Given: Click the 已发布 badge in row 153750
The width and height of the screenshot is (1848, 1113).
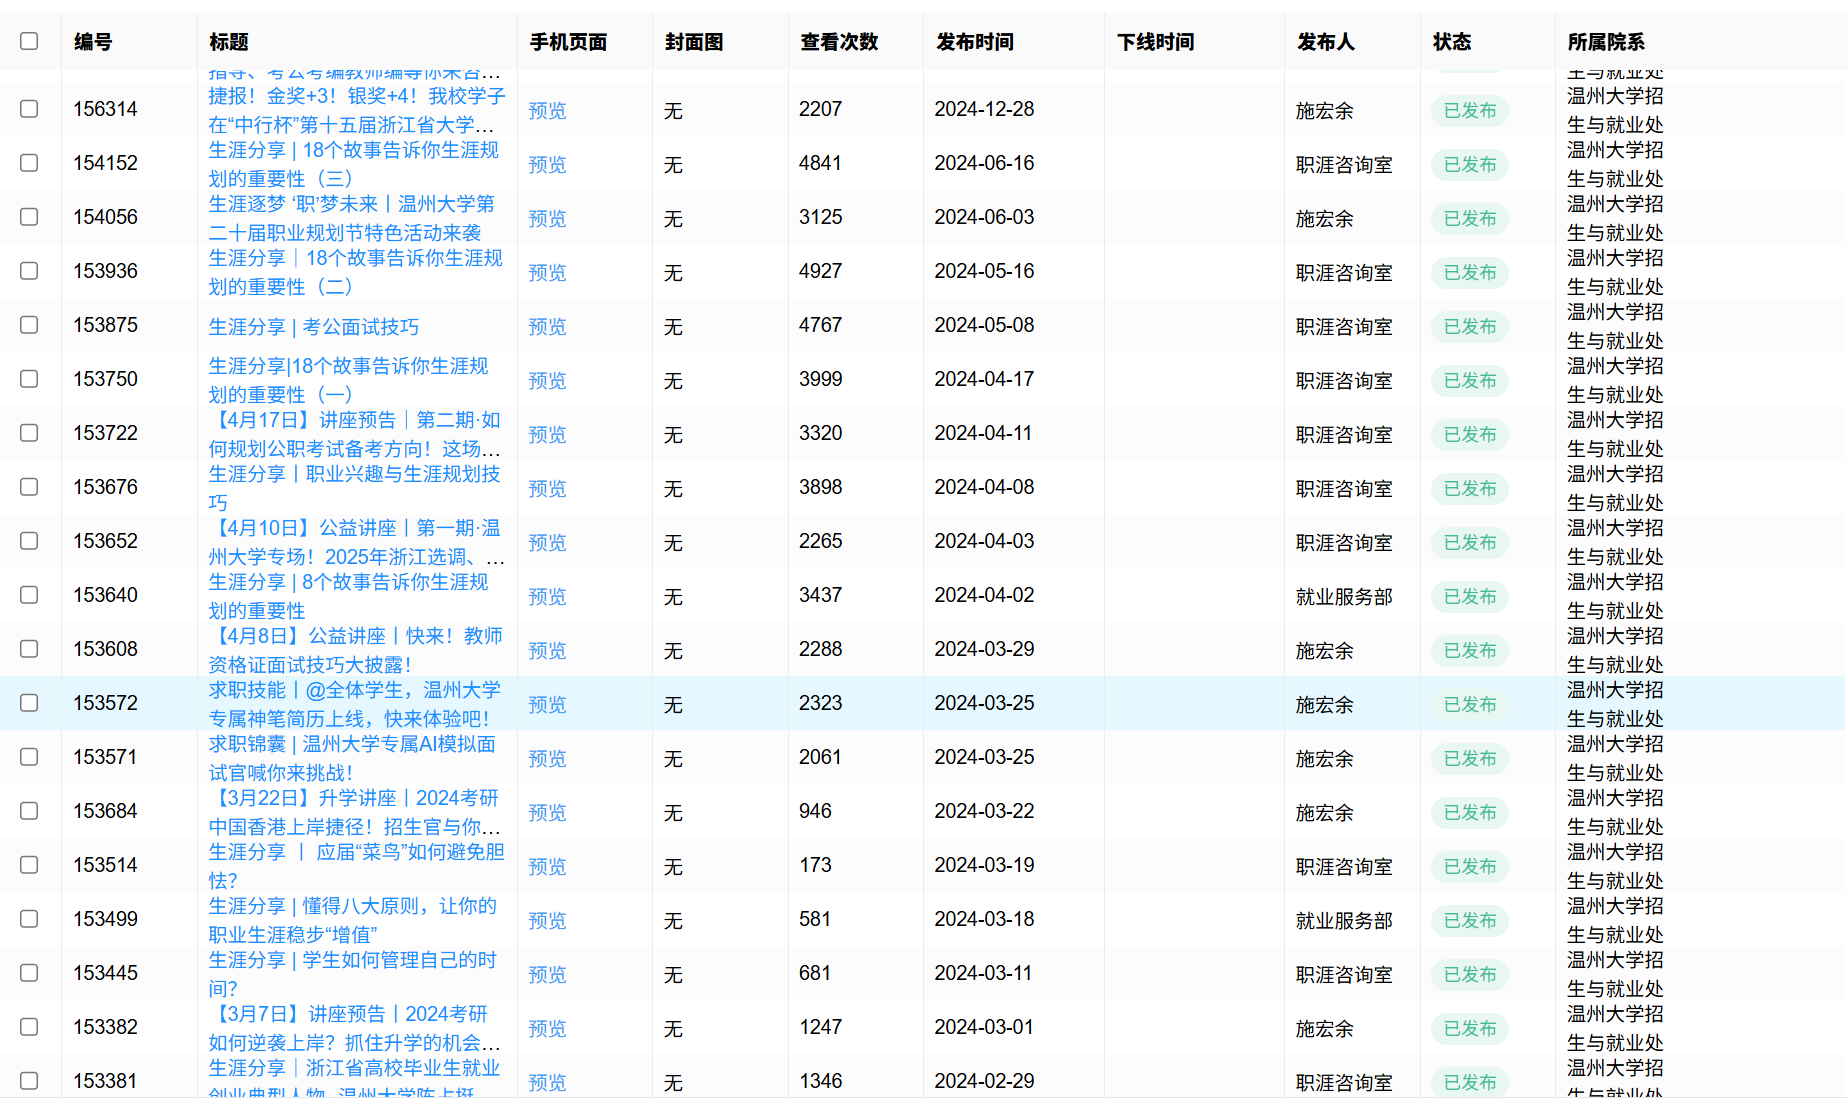Looking at the screenshot, I should point(1469,381).
